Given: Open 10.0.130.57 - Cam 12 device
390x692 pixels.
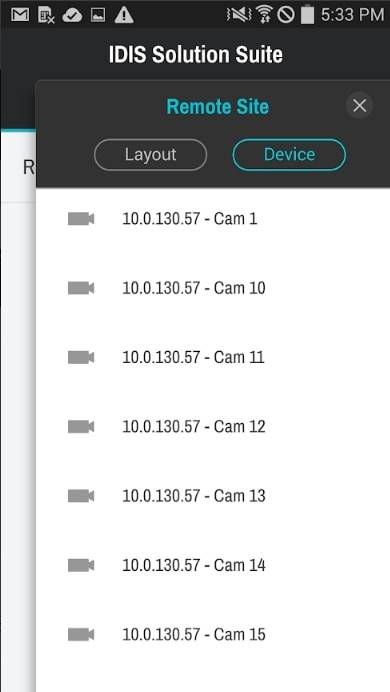Looking at the screenshot, I should (213, 427).
